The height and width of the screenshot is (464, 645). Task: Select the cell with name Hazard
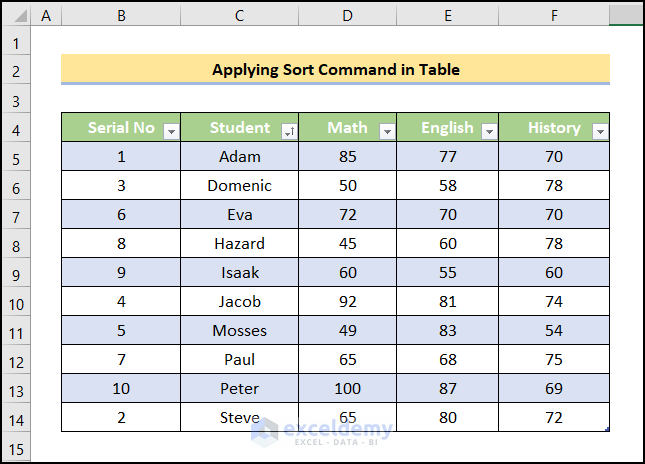tap(239, 244)
